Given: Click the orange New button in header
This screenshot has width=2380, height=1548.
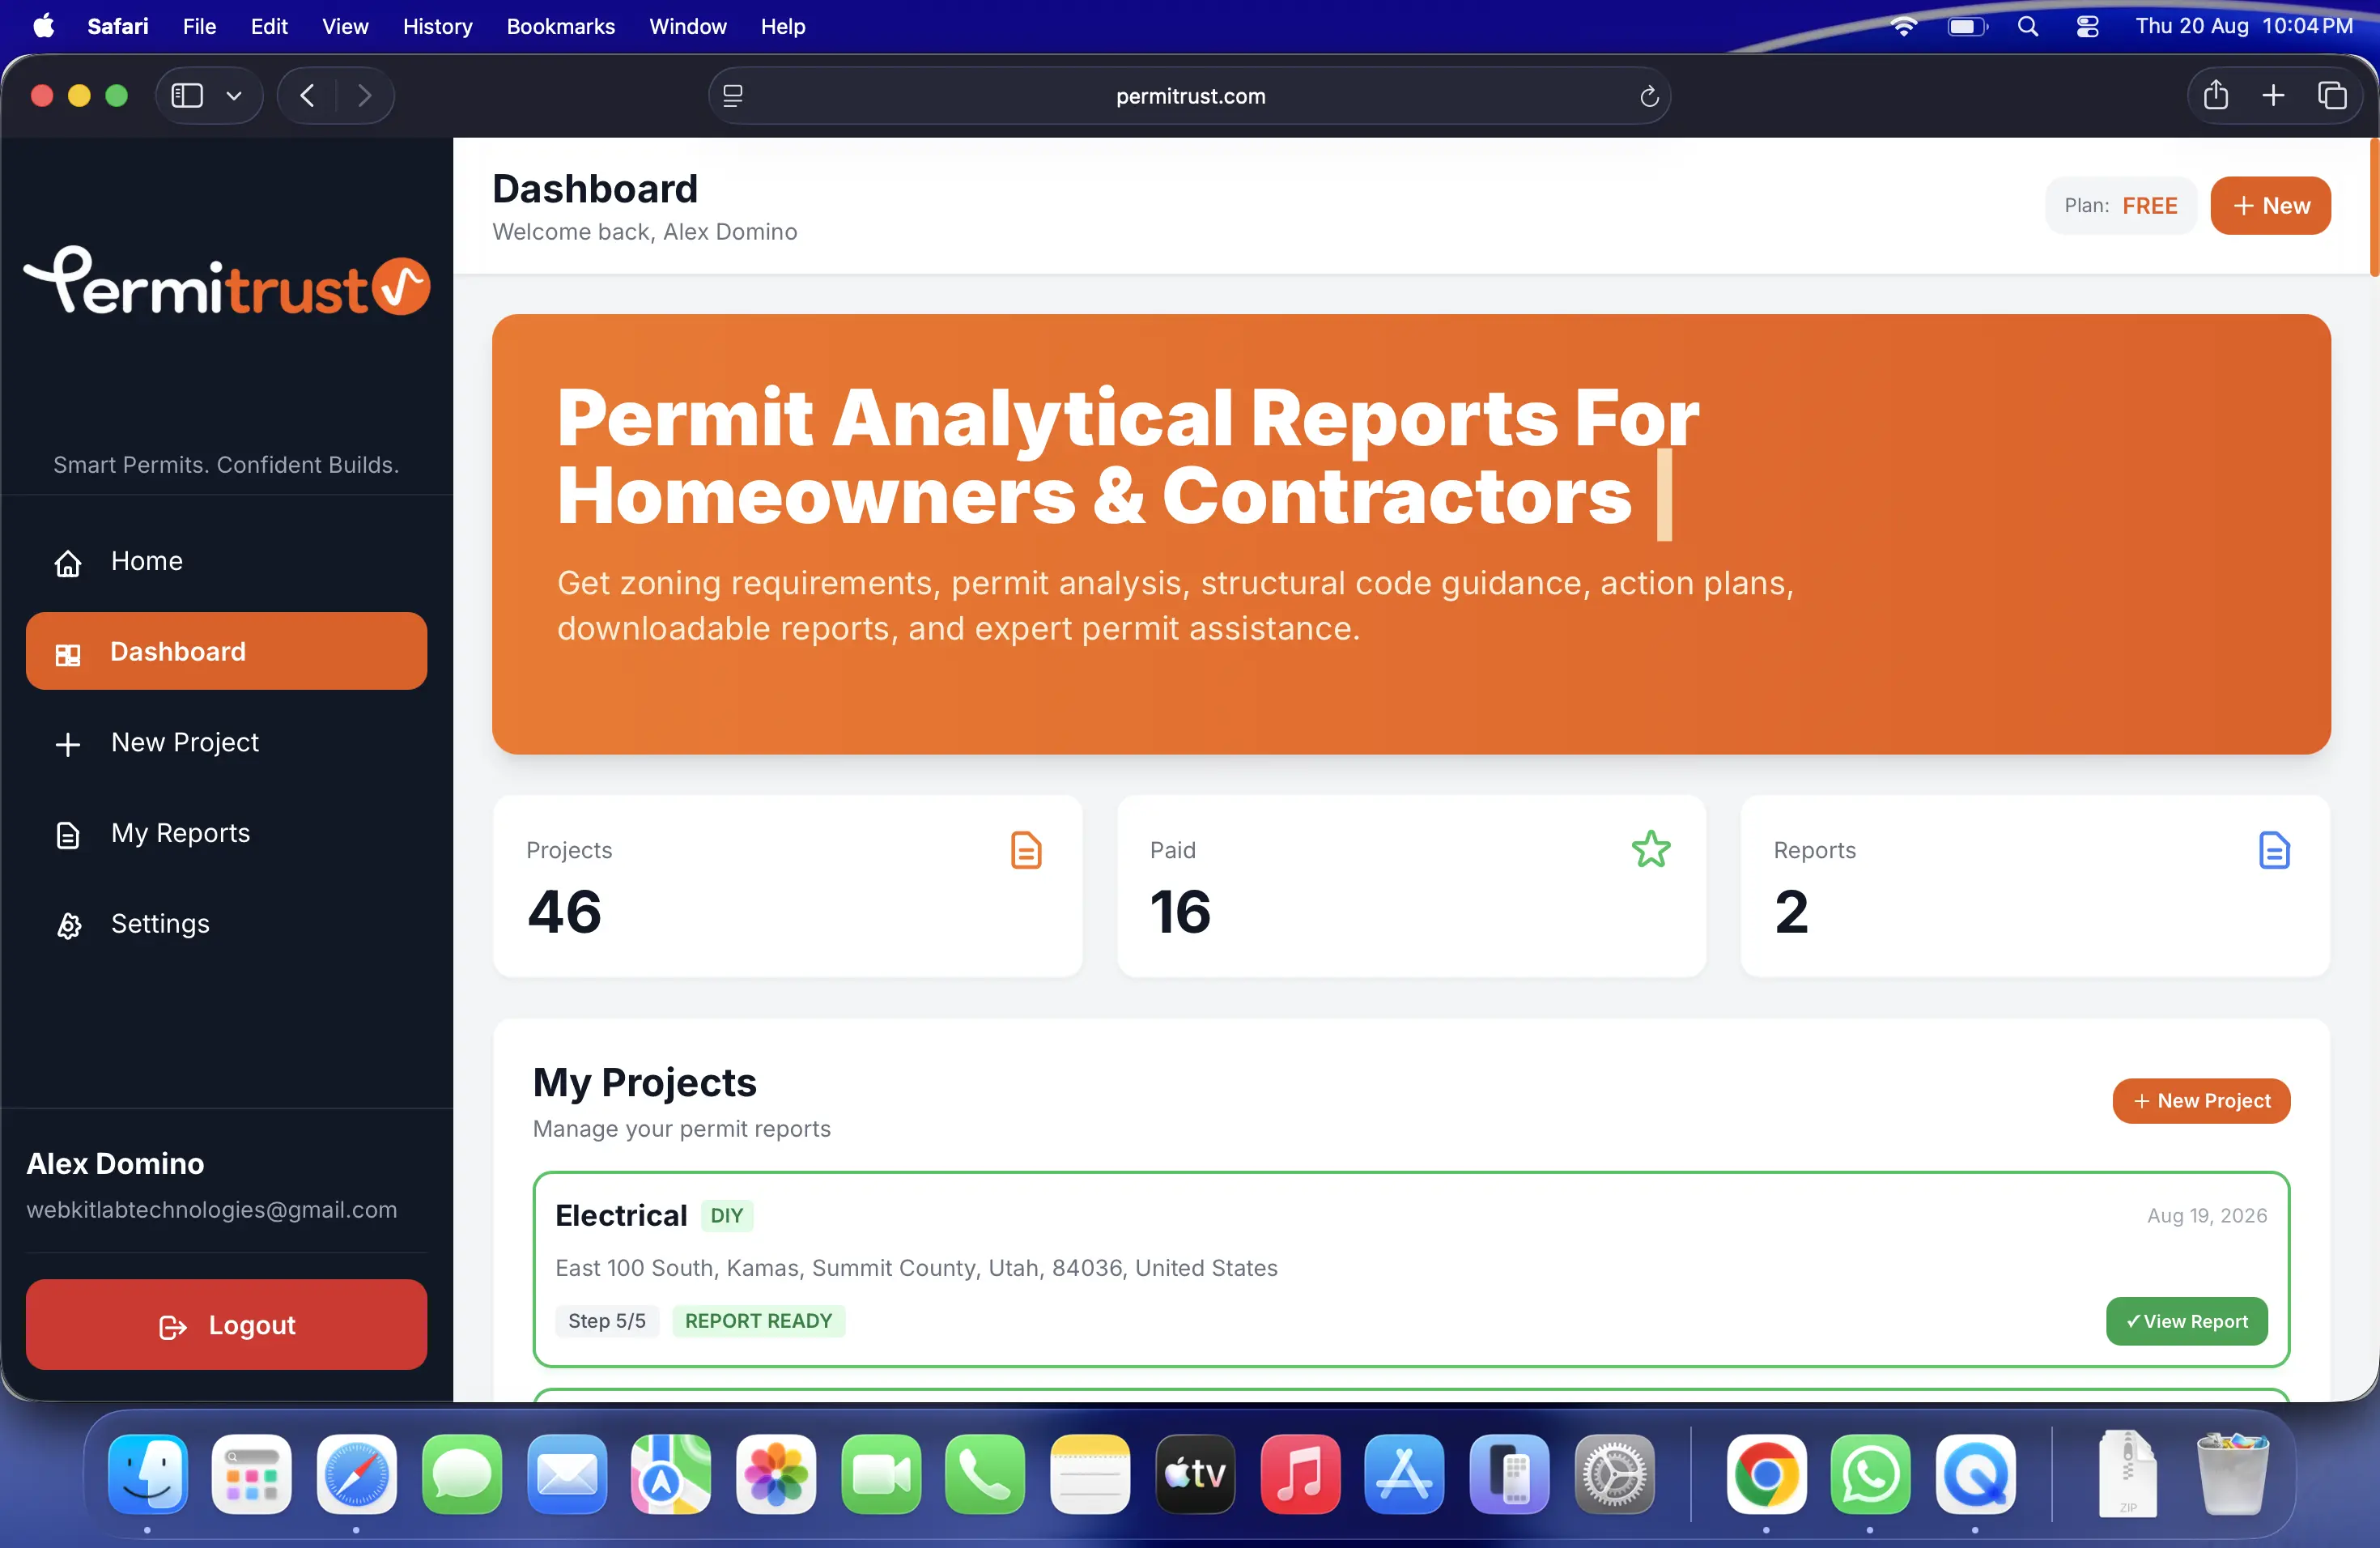Looking at the screenshot, I should click(2270, 205).
